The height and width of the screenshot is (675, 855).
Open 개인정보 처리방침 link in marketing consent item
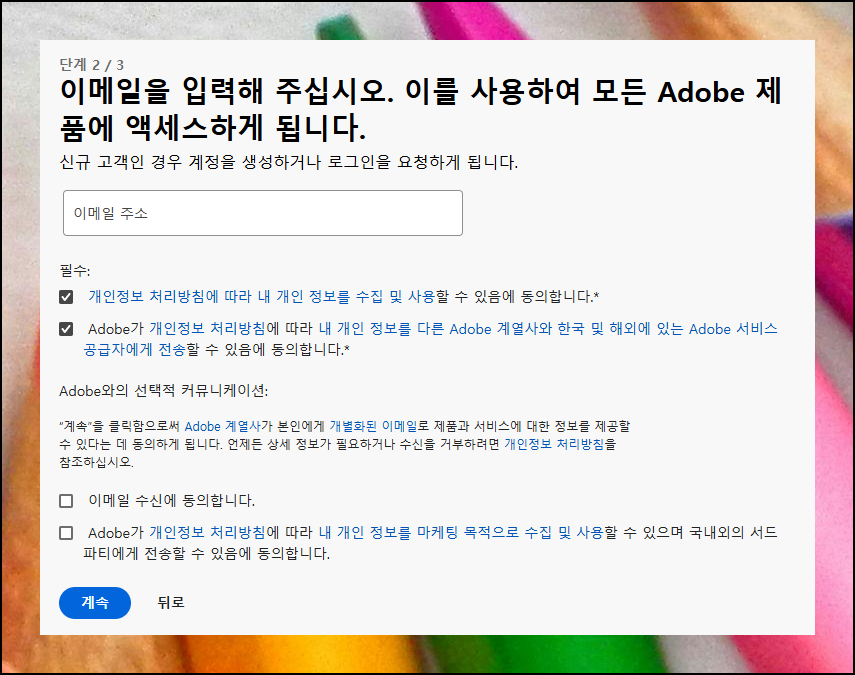coord(207,532)
